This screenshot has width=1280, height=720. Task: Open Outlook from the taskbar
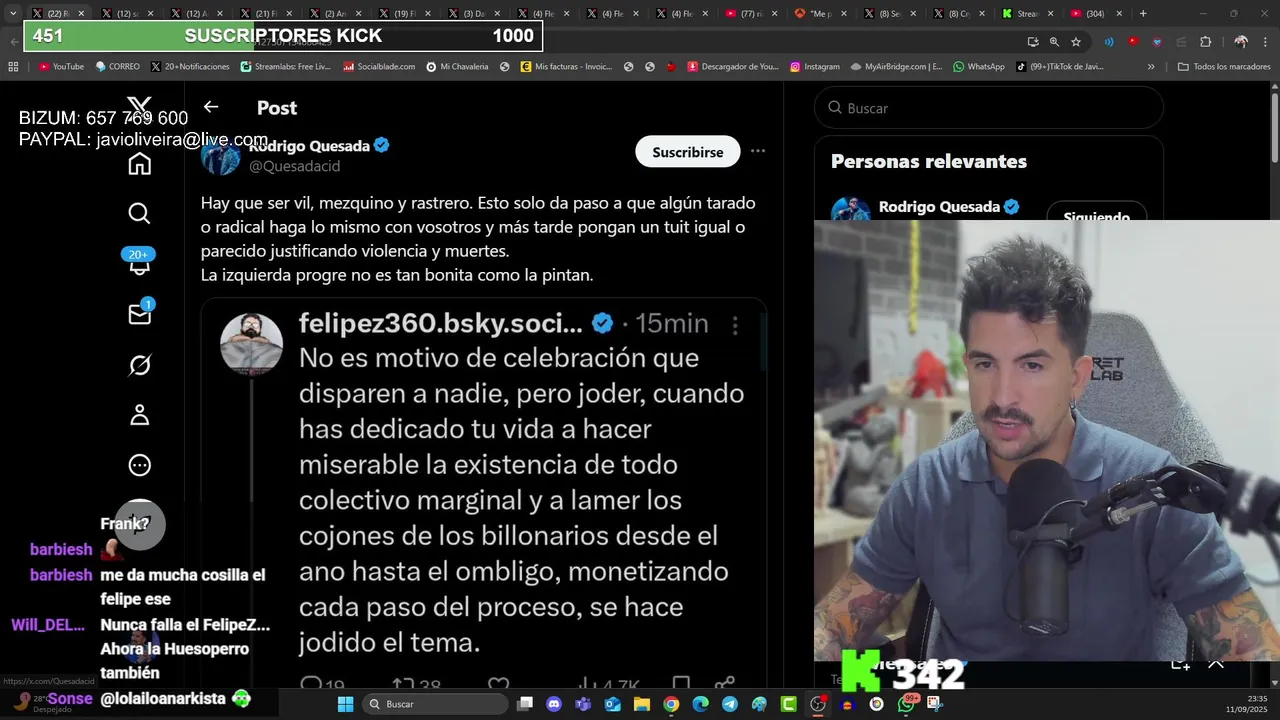612,704
